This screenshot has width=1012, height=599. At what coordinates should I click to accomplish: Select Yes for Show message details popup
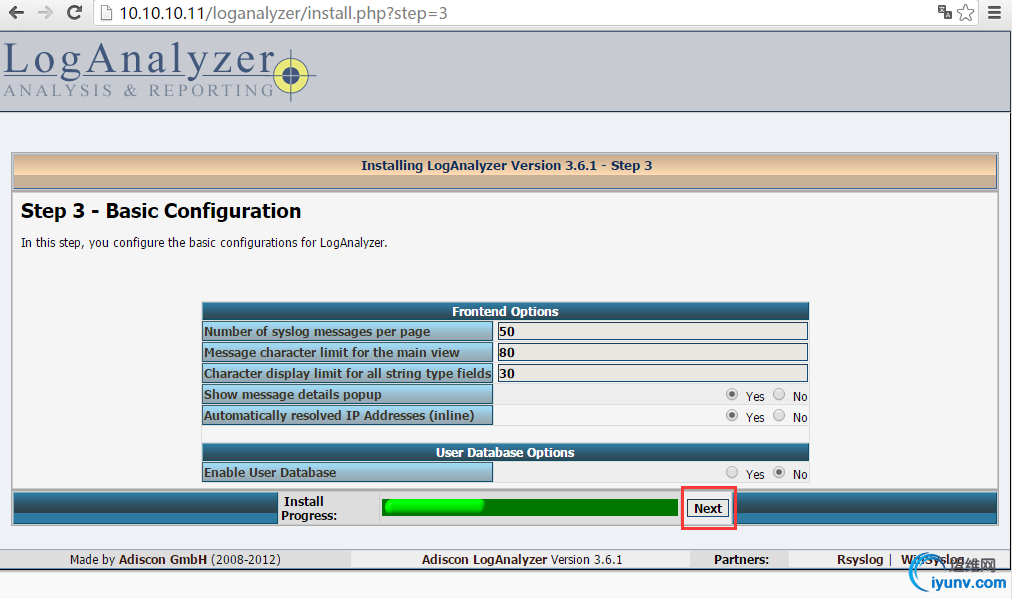click(732, 394)
